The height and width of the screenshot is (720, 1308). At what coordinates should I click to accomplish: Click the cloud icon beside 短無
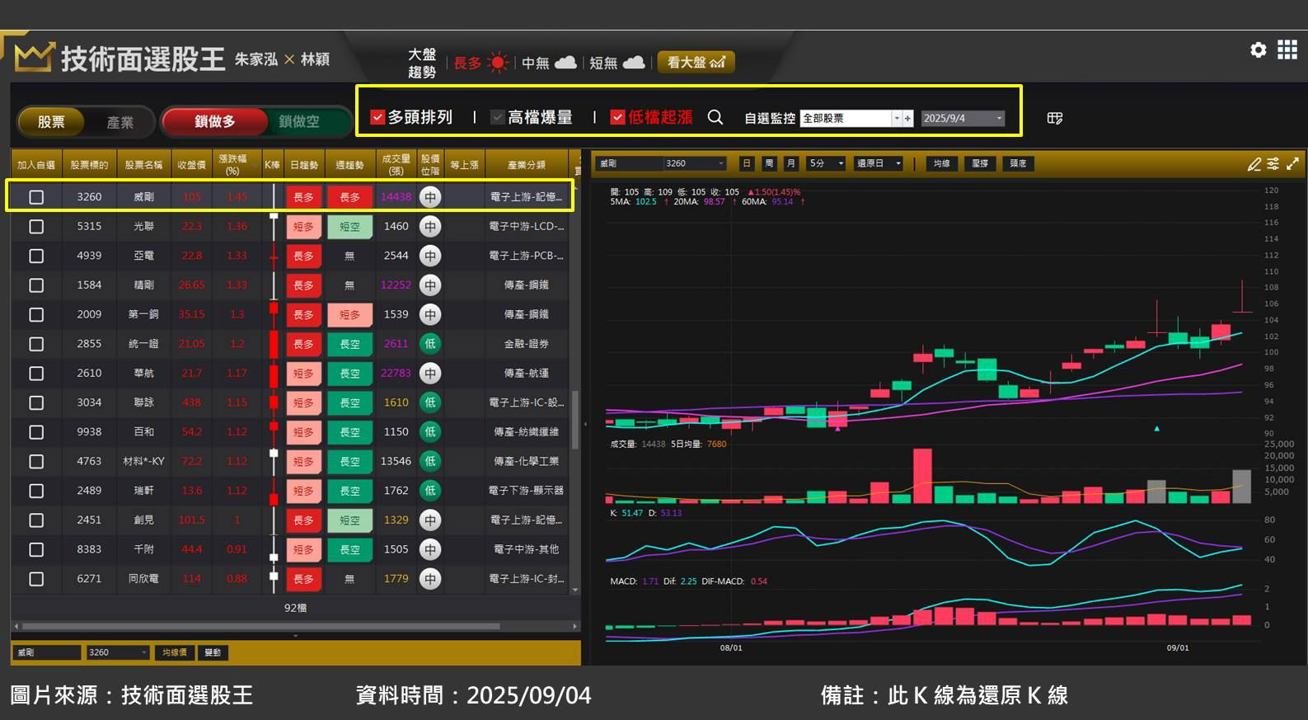tap(634, 62)
